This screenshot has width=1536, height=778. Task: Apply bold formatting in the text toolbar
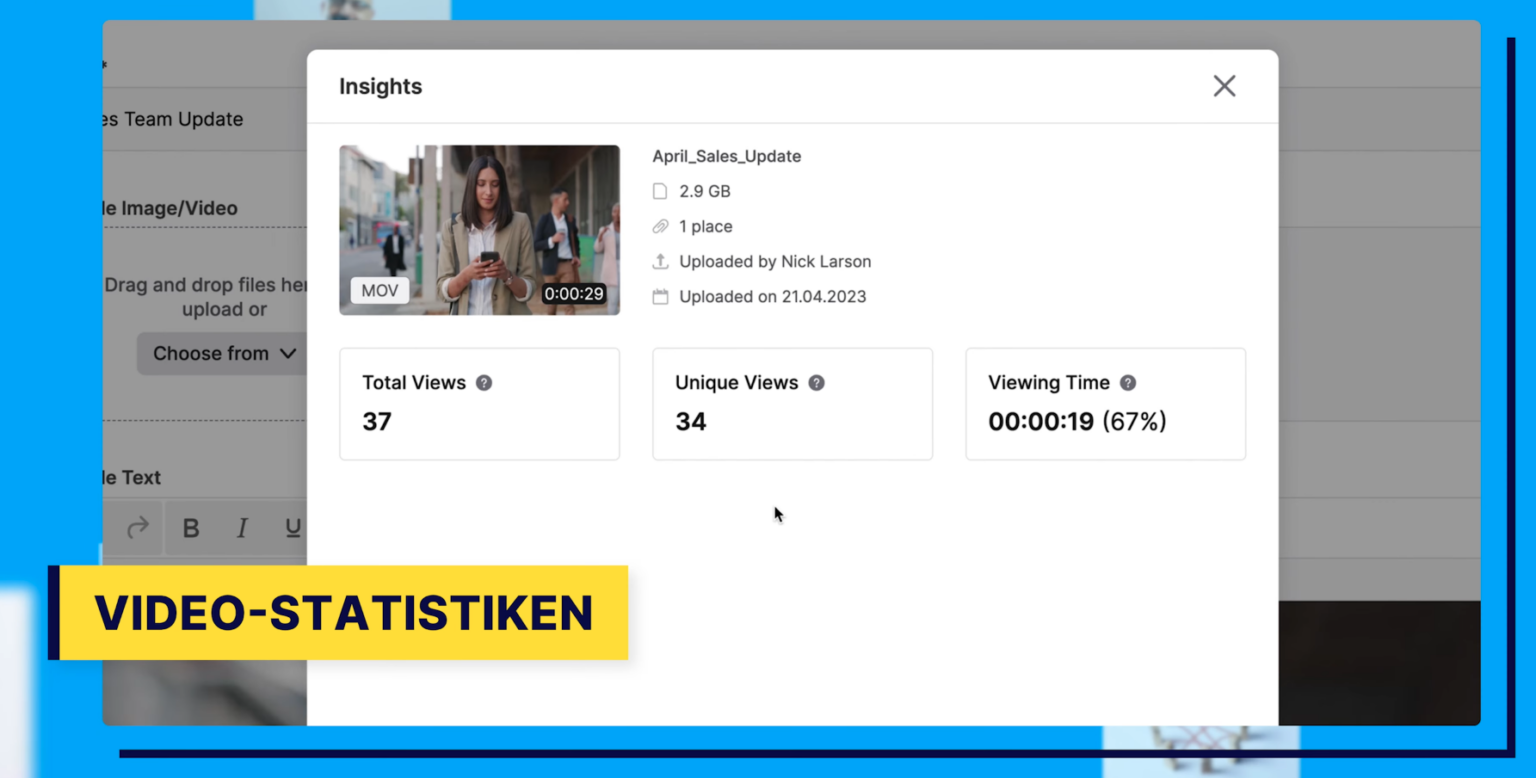click(x=191, y=528)
